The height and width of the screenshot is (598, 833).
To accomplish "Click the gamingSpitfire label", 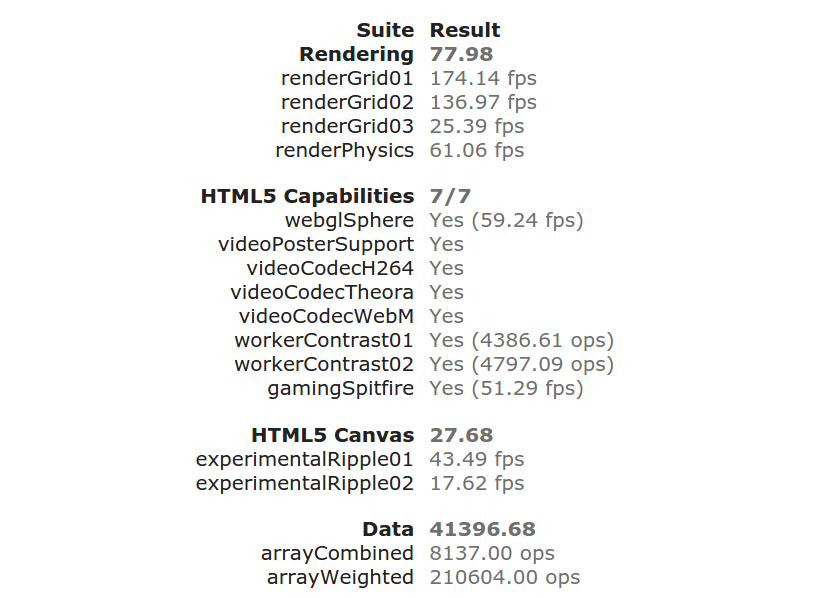I will coord(340,388).
